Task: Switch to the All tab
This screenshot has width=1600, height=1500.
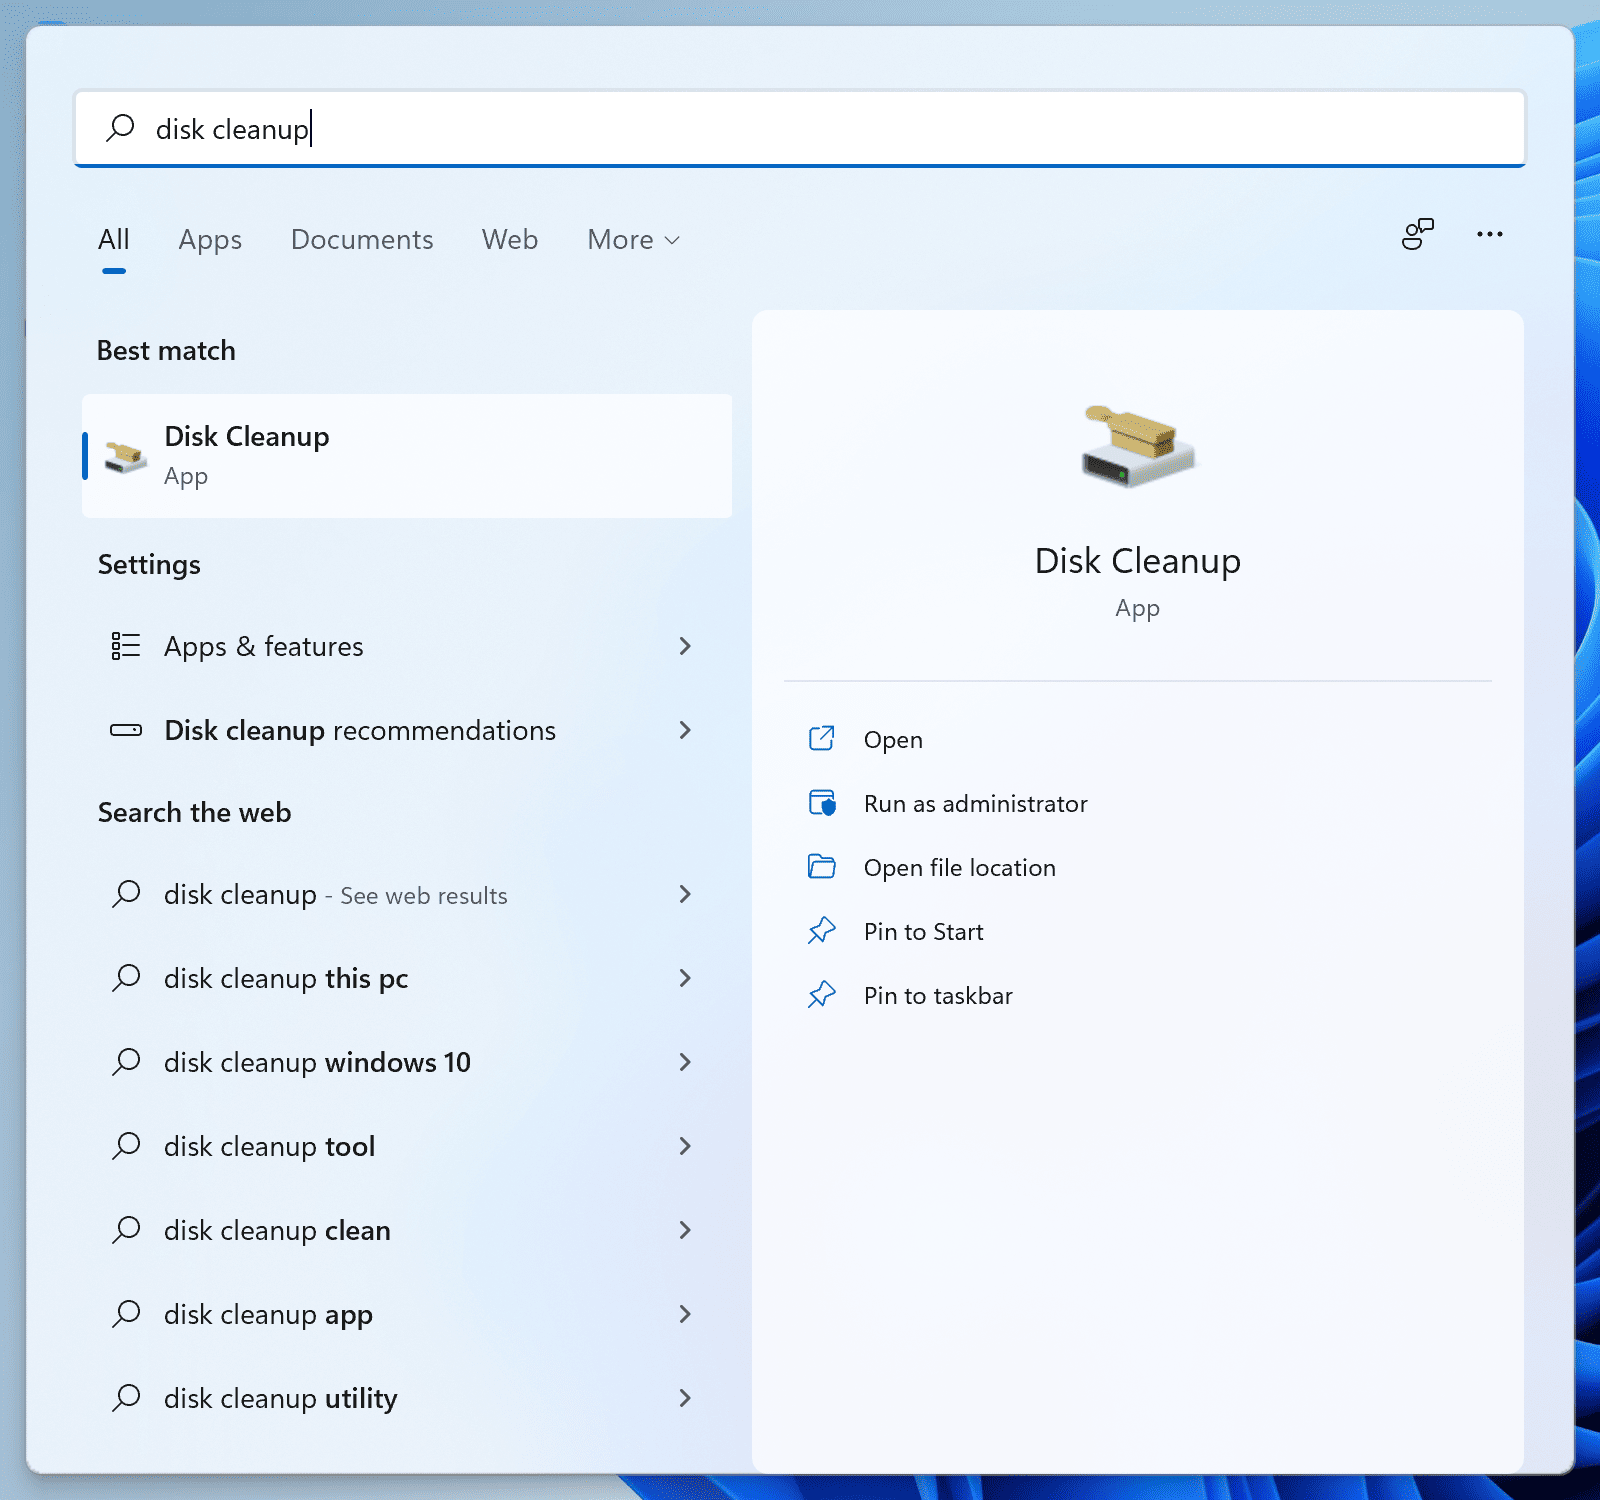Action: click(x=114, y=240)
